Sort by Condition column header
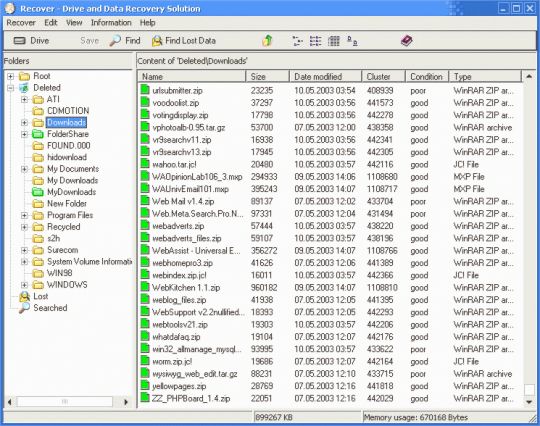This screenshot has width=540, height=426. [x=427, y=76]
